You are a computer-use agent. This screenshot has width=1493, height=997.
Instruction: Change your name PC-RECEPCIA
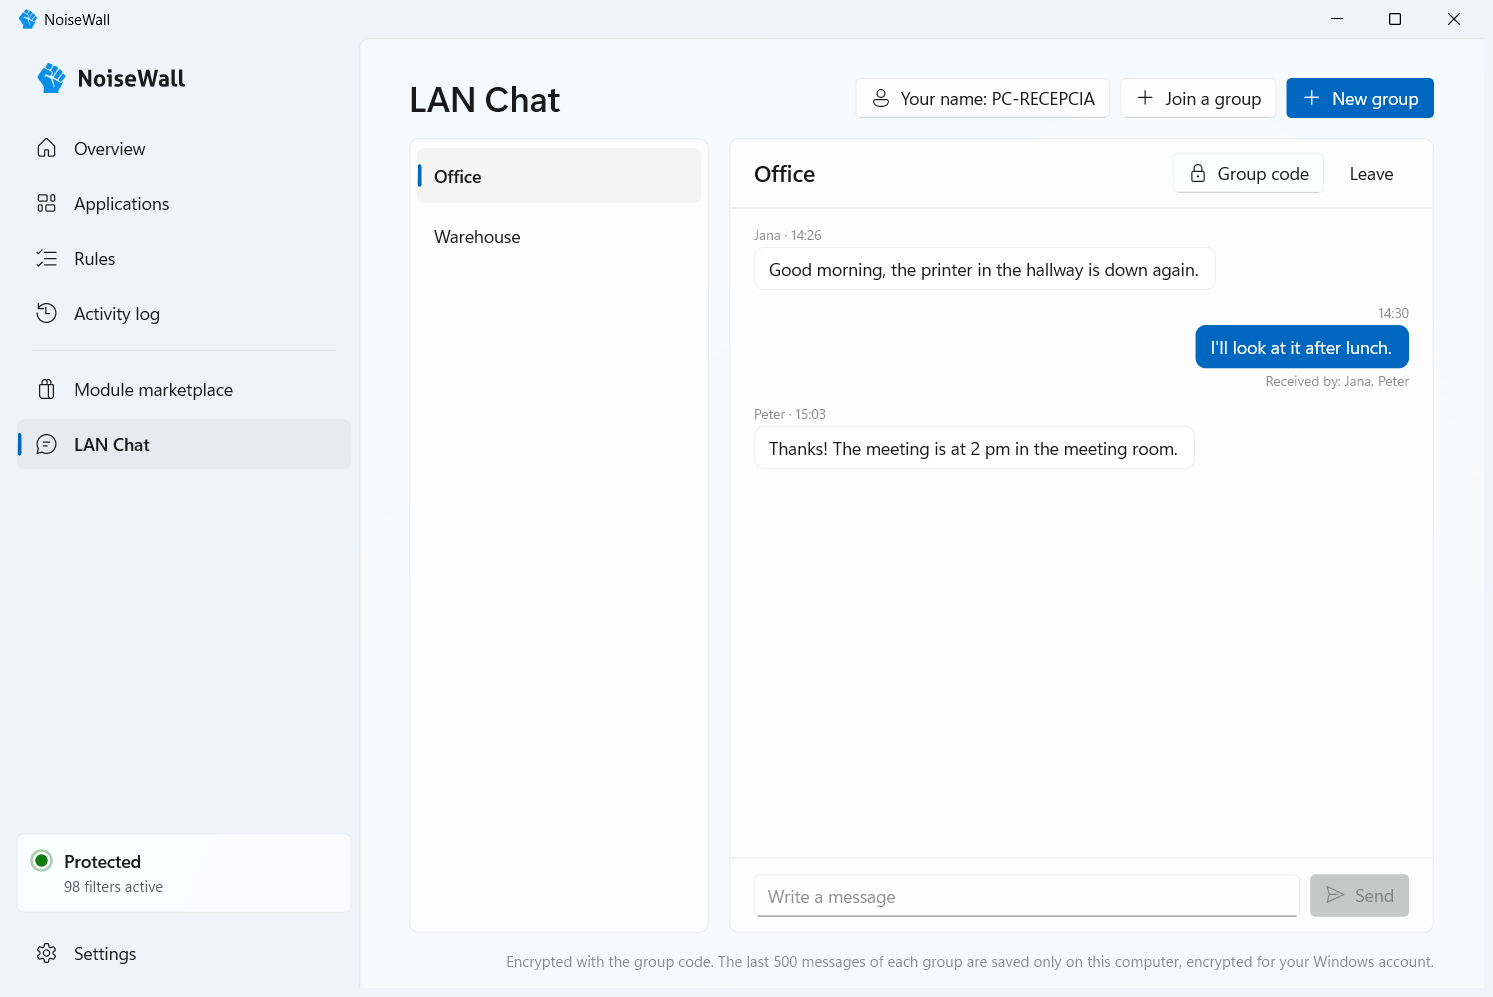pyautogui.click(x=983, y=98)
